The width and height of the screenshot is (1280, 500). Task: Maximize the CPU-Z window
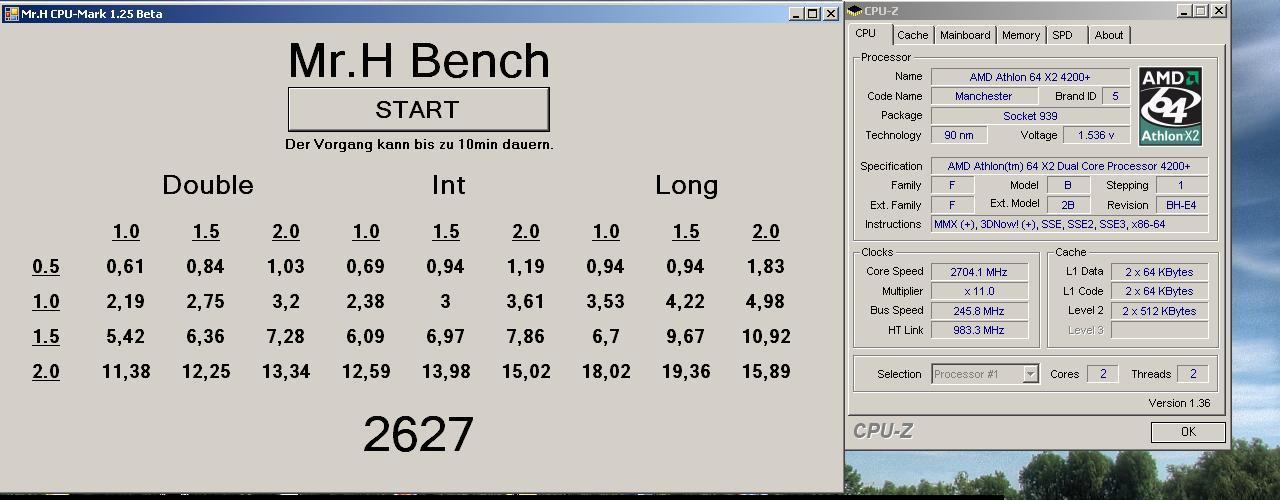(1201, 11)
